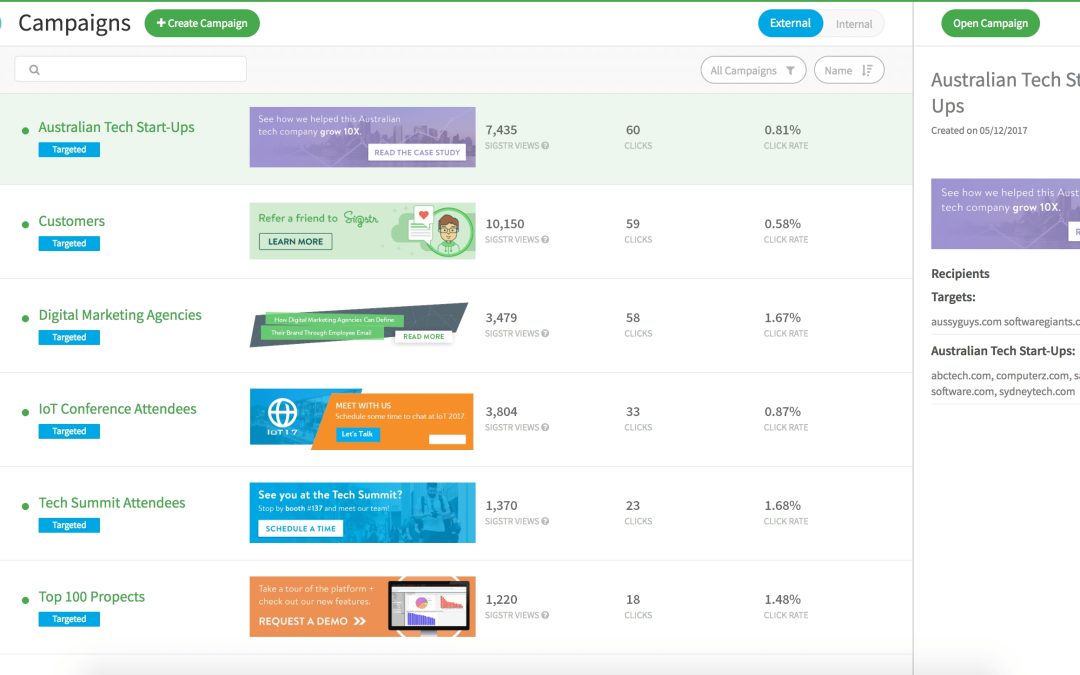Click the 18 clicks value
1080x675 pixels.
click(633, 600)
